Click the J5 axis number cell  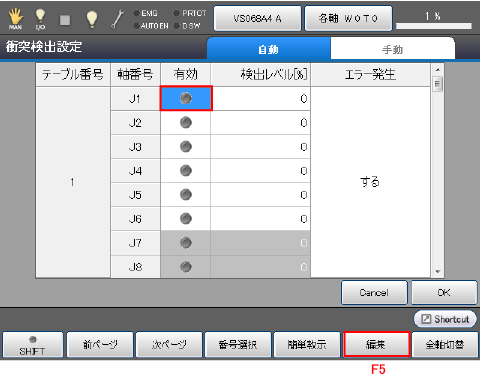point(135,195)
